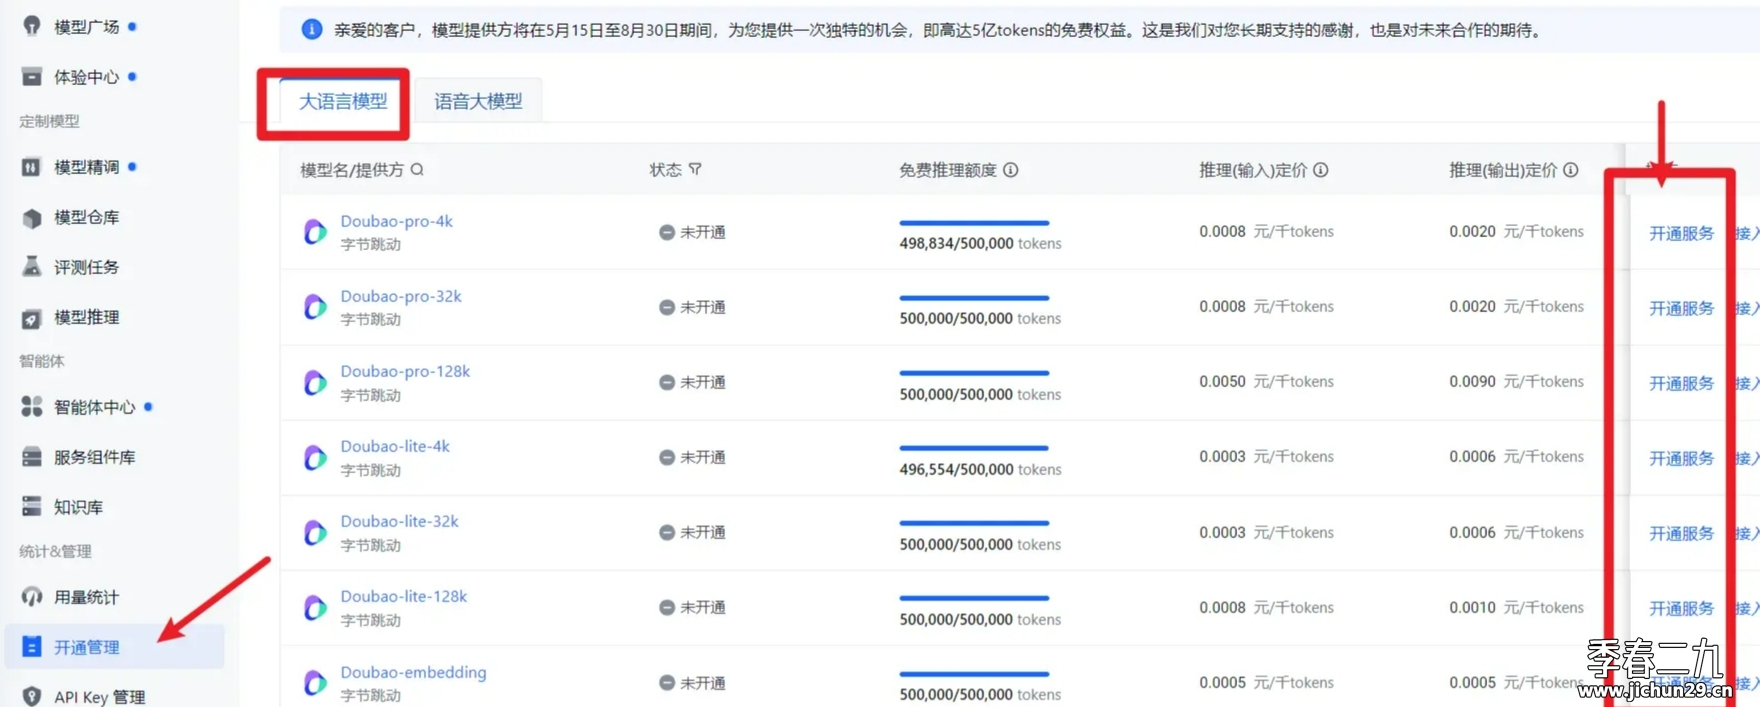Click 开通服务 for Doubao-lite-32k
Viewport: 1760px width, 707px height.
1681,533
